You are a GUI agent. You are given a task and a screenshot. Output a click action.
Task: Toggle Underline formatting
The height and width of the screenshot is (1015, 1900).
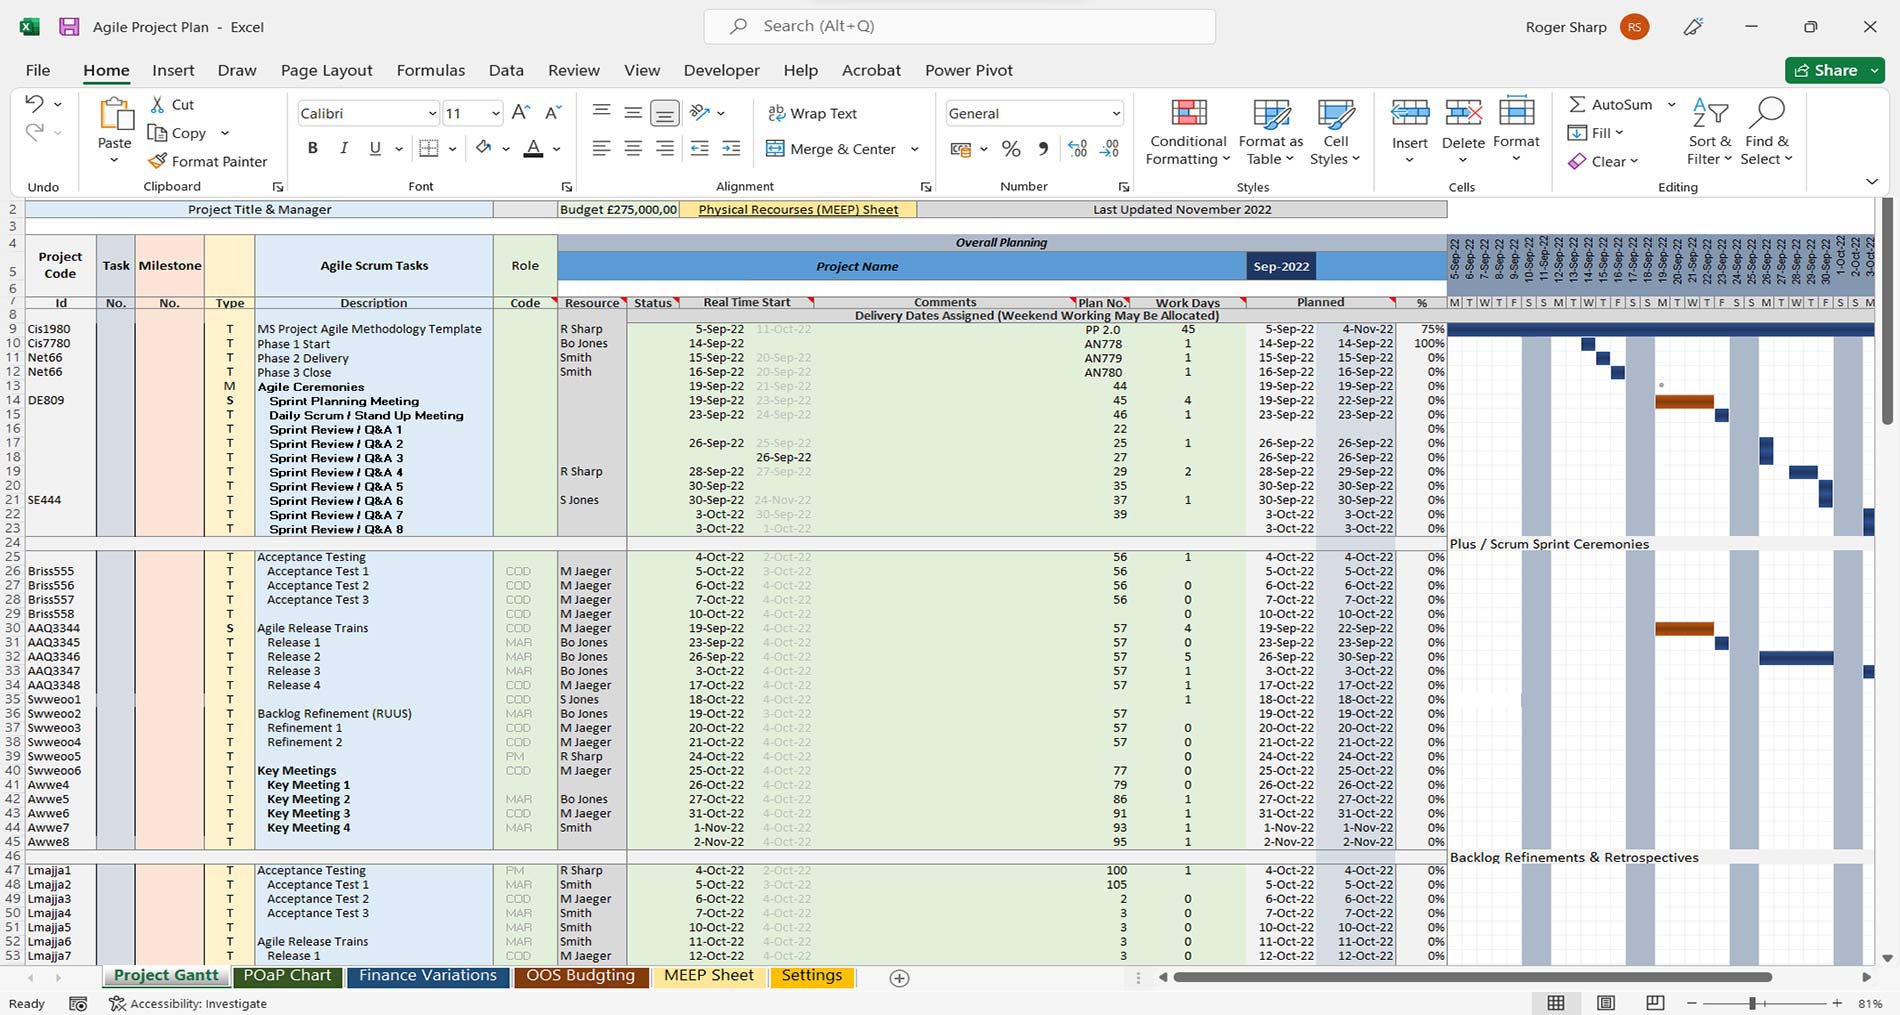click(375, 149)
